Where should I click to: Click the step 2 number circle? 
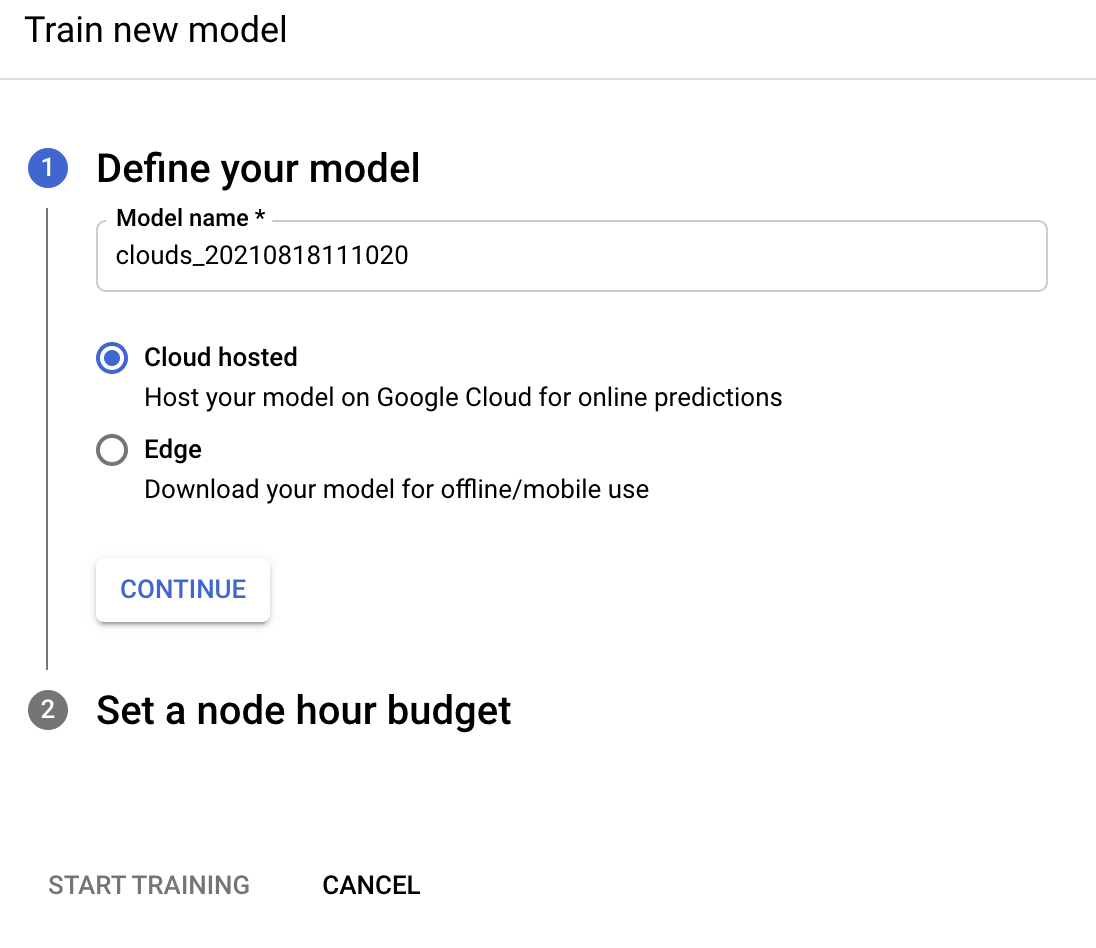(x=48, y=711)
